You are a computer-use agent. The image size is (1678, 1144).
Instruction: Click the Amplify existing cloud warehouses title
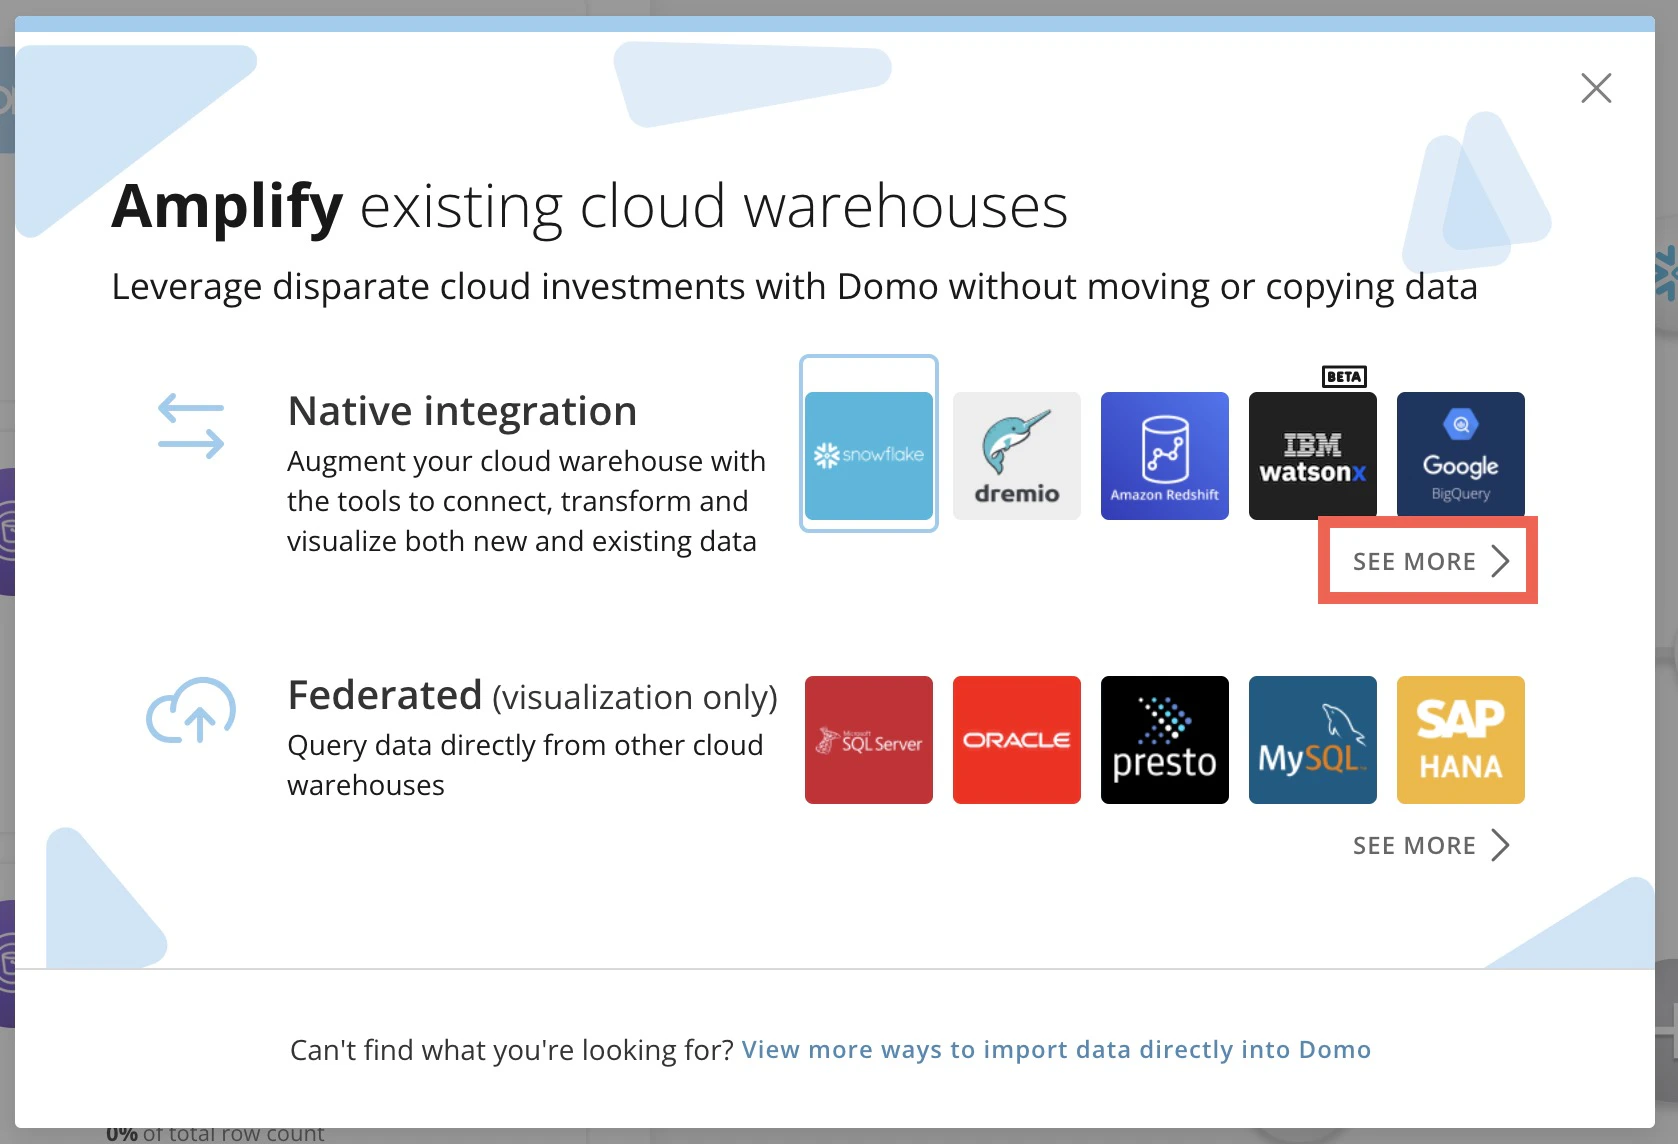click(x=590, y=207)
